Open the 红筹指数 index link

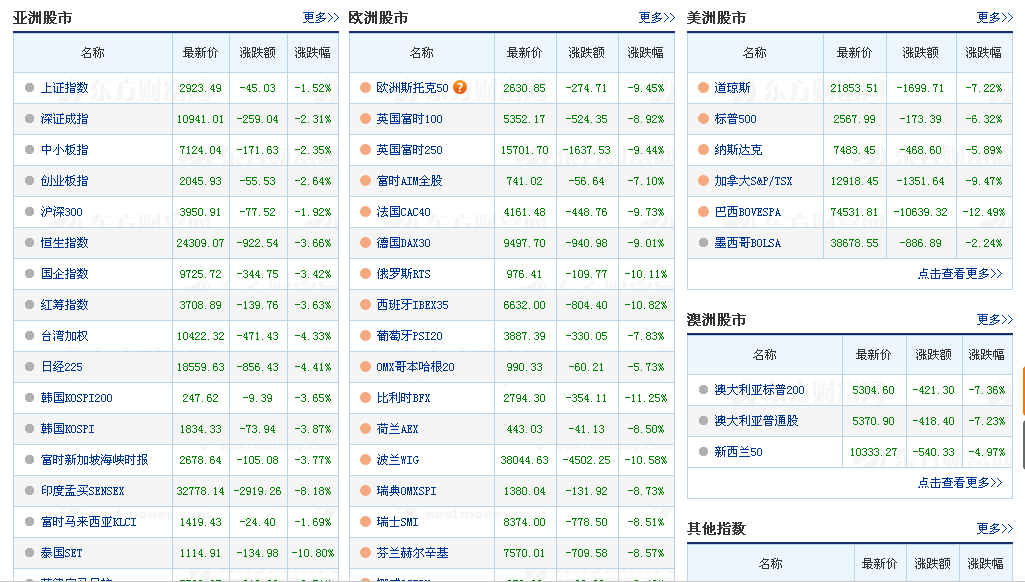[x=65, y=305]
